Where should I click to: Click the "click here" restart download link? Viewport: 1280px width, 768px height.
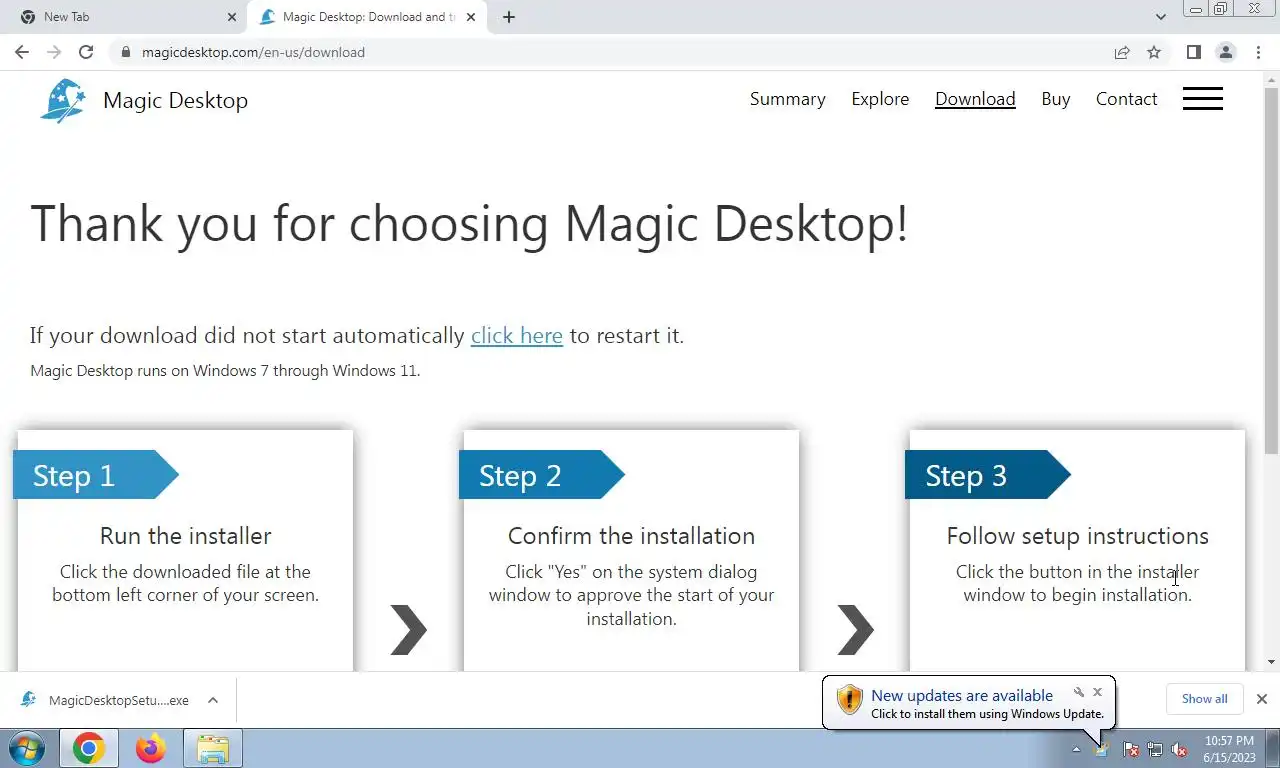coord(517,335)
